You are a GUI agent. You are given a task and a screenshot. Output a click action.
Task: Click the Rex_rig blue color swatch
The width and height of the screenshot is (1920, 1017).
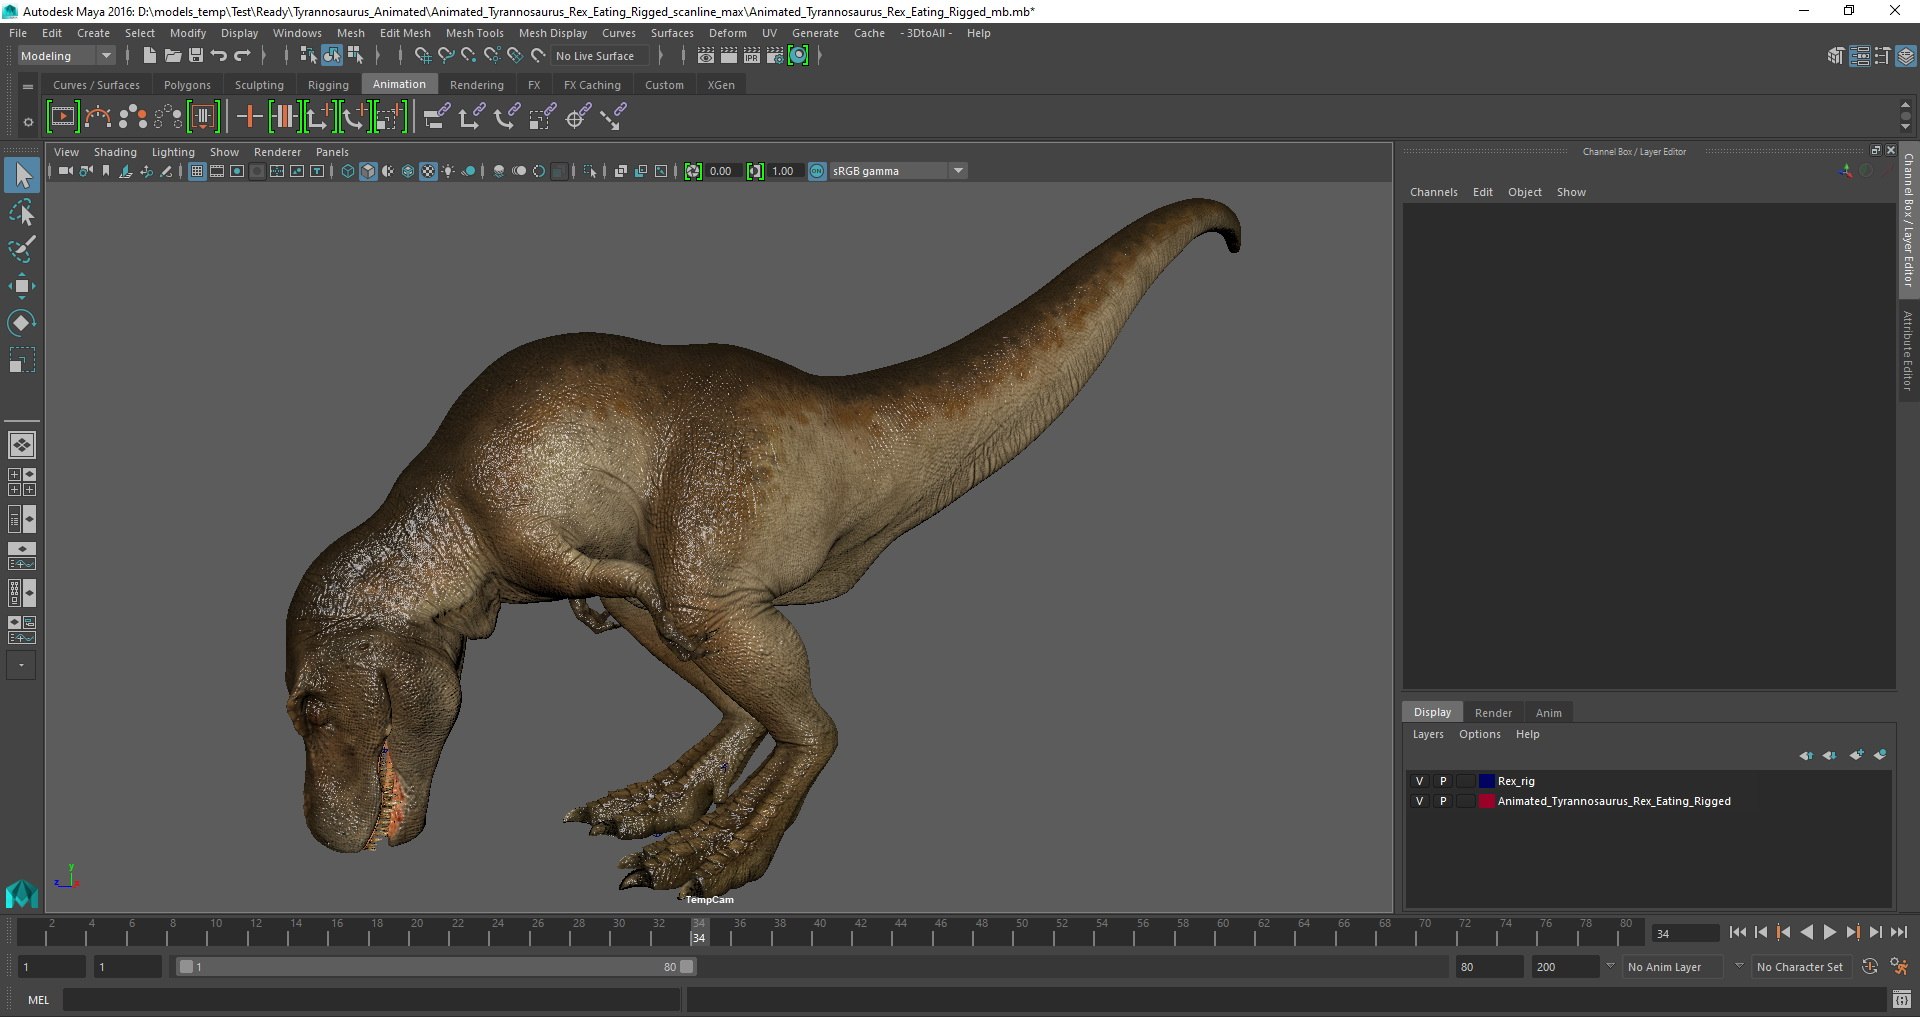tap(1487, 781)
